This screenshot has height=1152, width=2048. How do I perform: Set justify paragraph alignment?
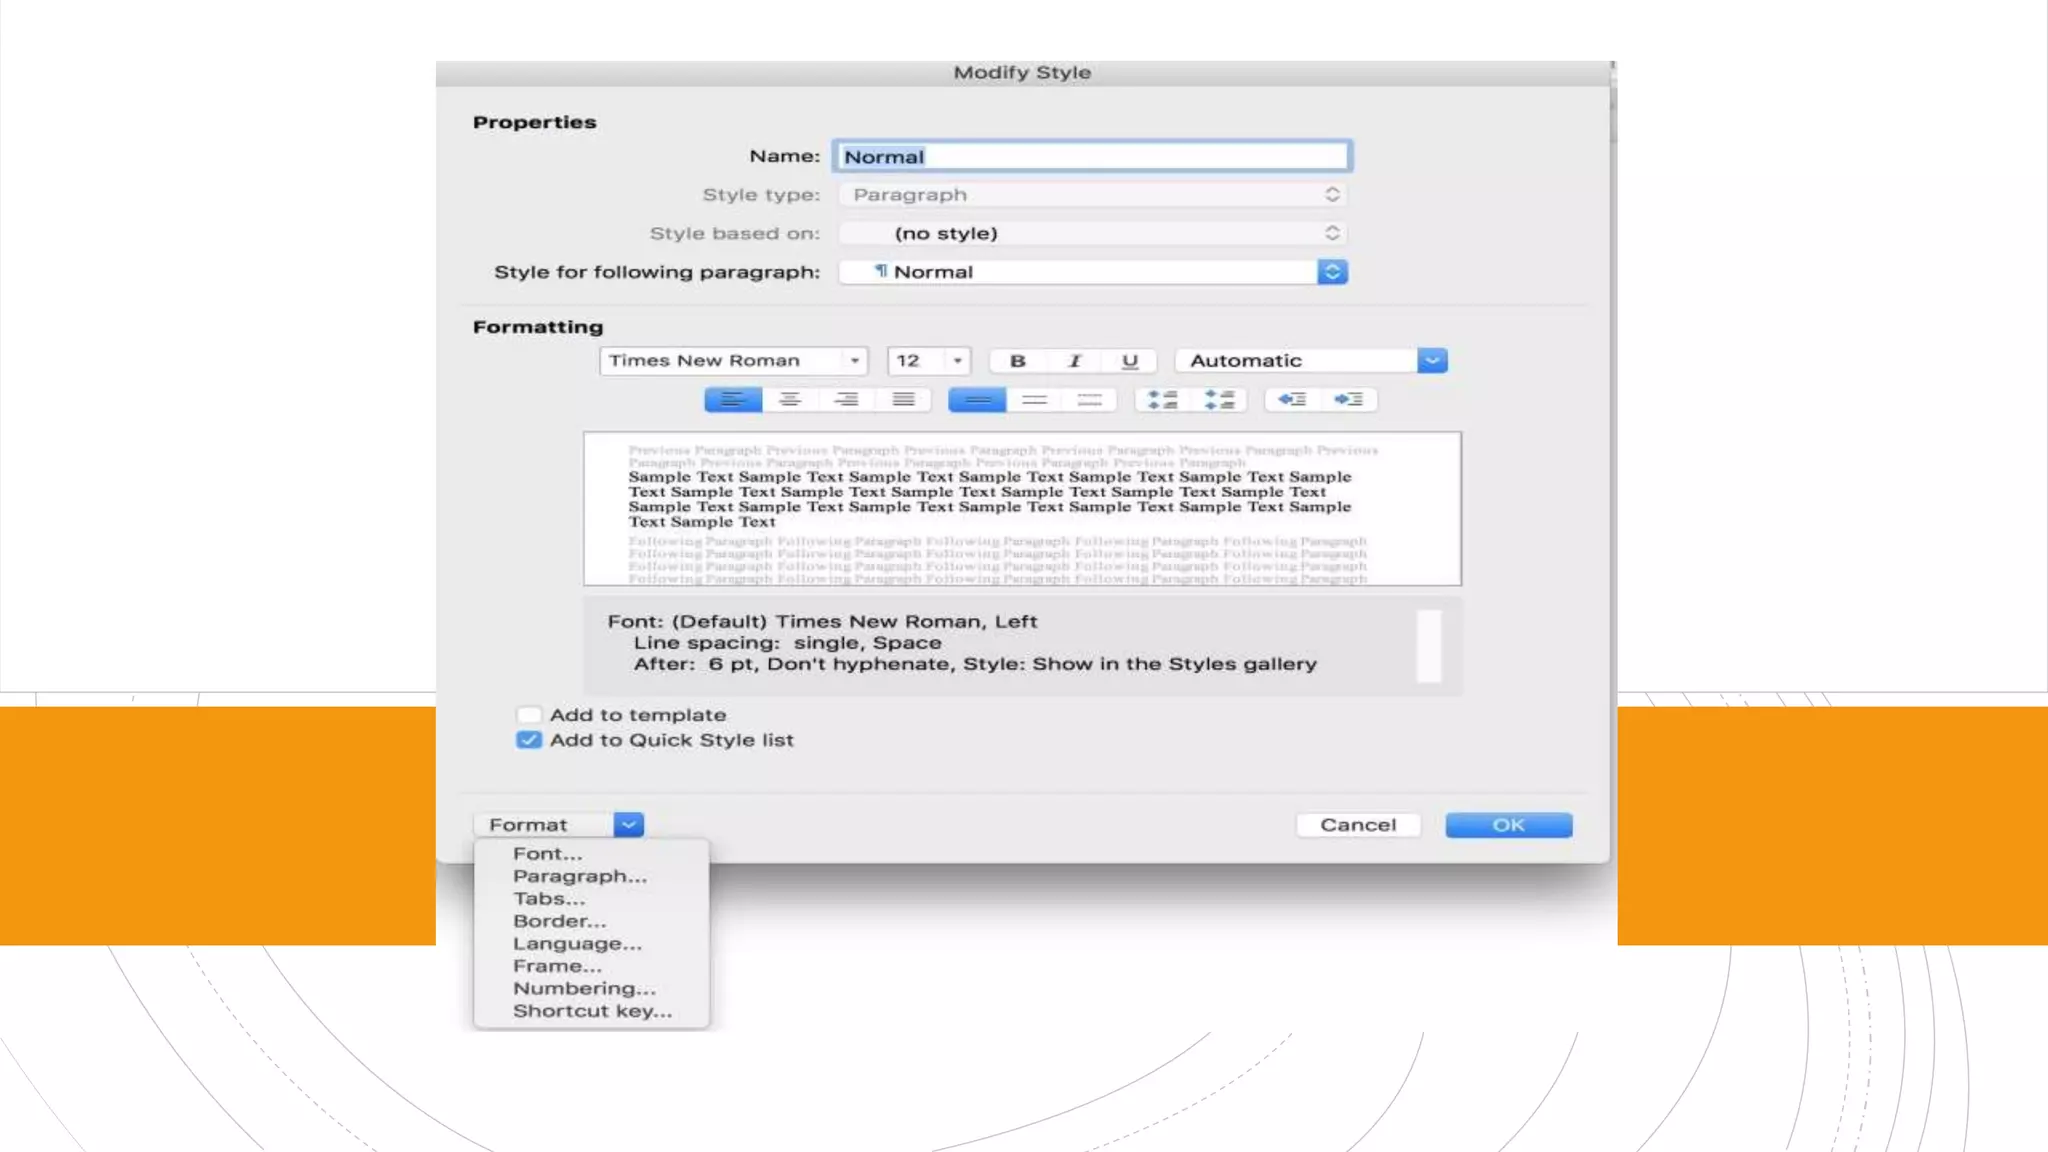[903, 400]
